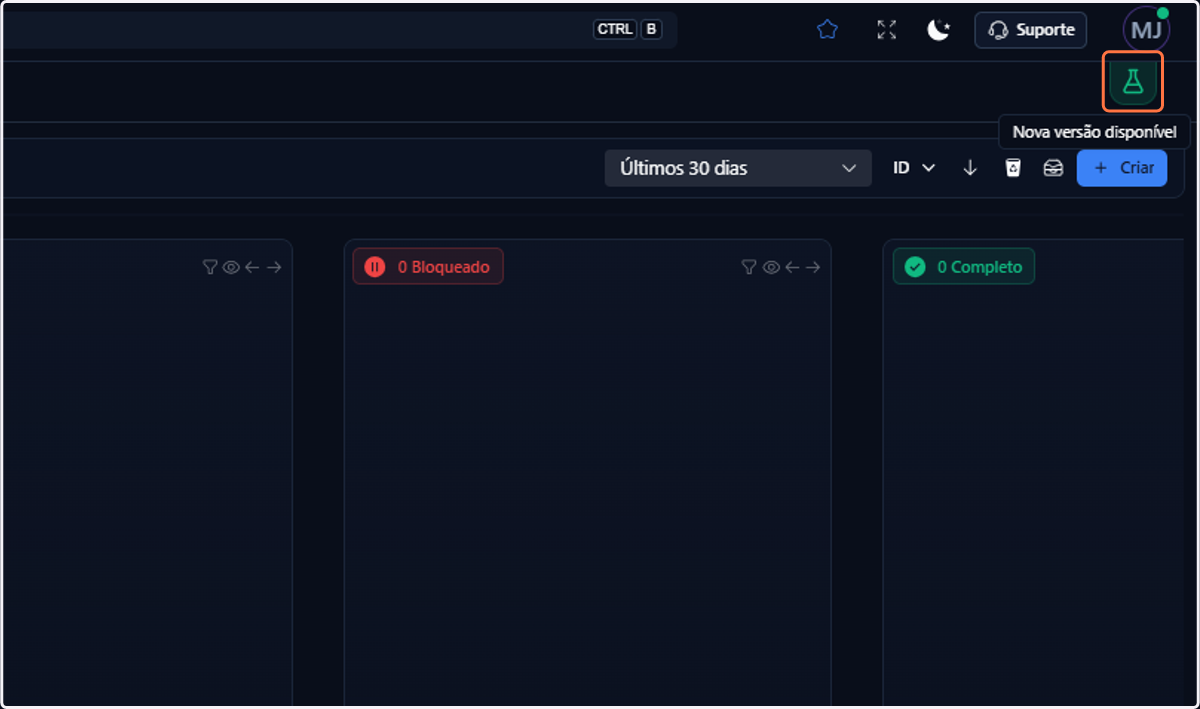Click the blue Criar button
Screen dimensions: 1200x709
pos(1122,168)
